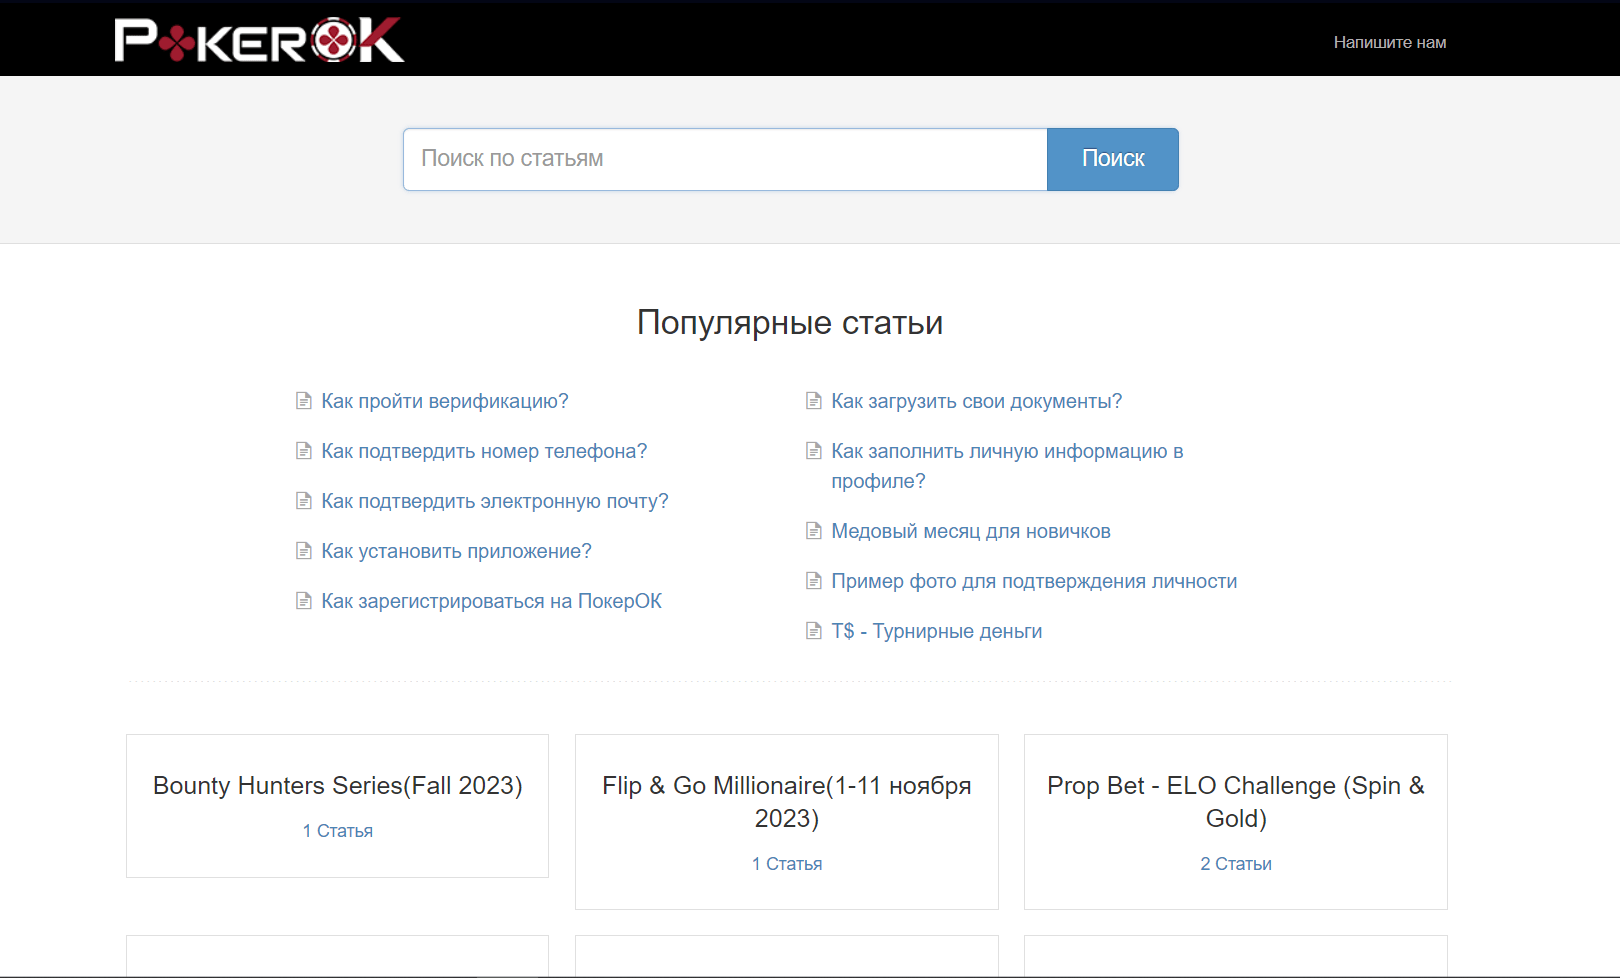Open article T$ - Турнирные деньги

[937, 631]
